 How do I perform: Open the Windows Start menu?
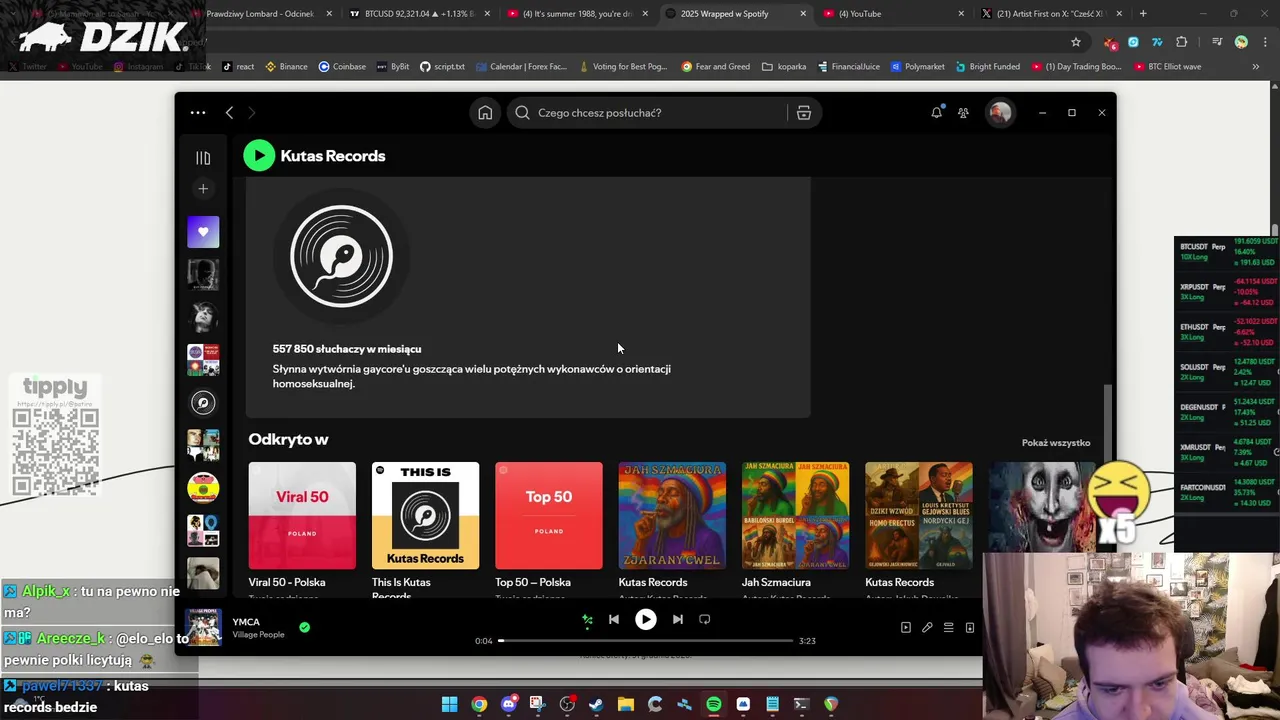[450, 704]
